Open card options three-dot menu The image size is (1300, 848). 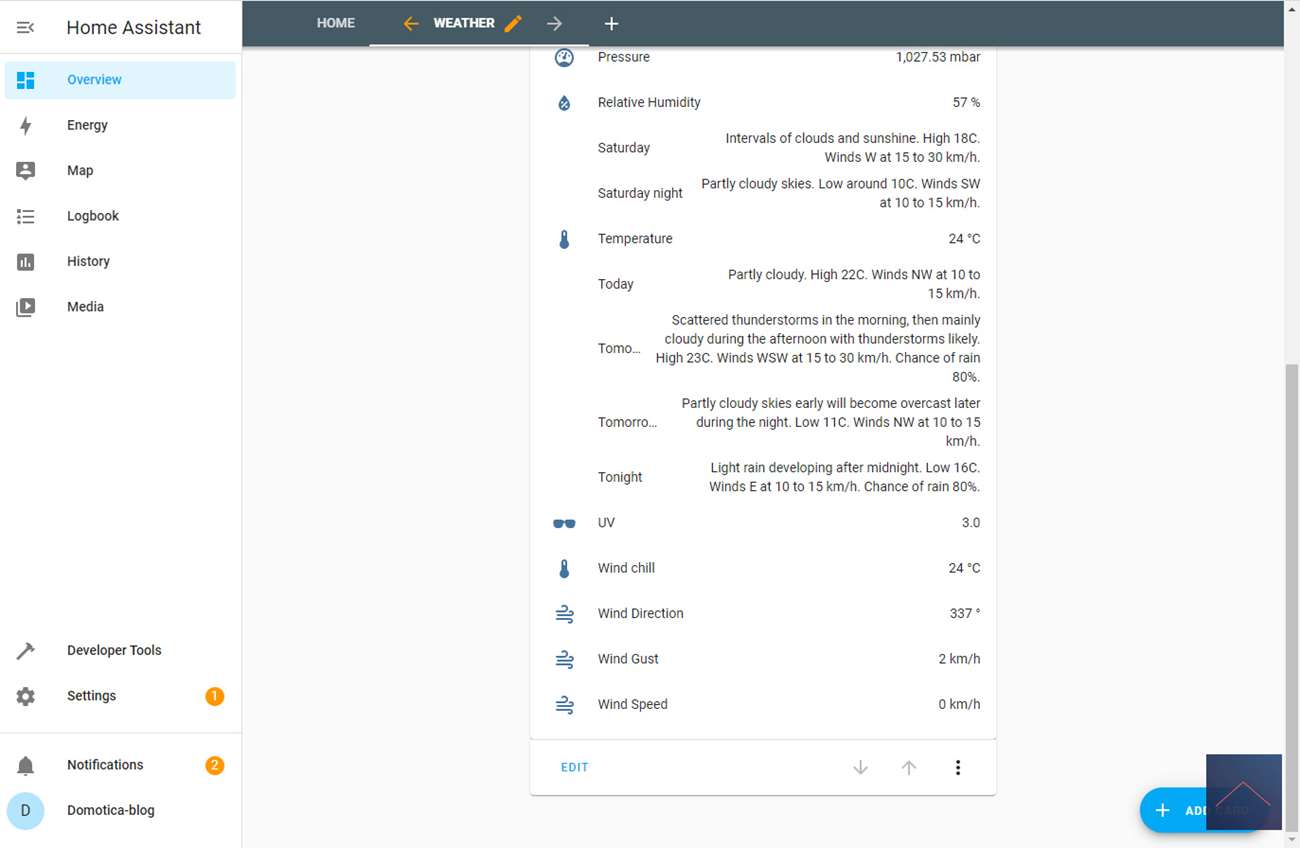pyautogui.click(x=957, y=767)
